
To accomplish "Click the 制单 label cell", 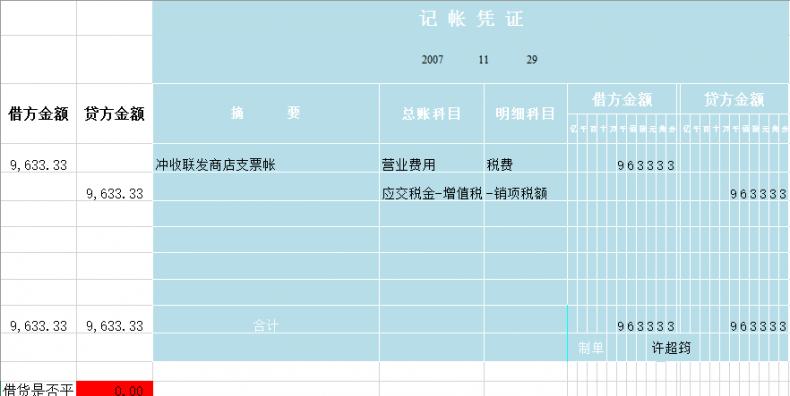I will pos(590,348).
